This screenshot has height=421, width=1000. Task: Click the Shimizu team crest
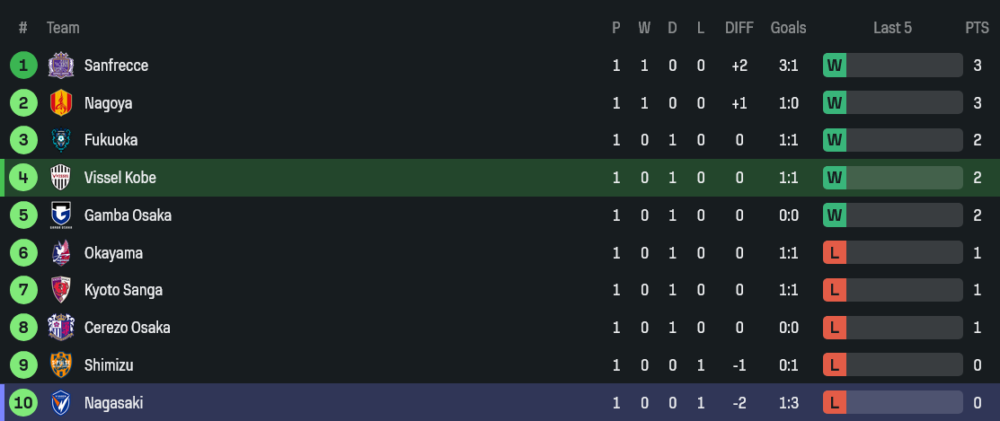pyautogui.click(x=61, y=365)
